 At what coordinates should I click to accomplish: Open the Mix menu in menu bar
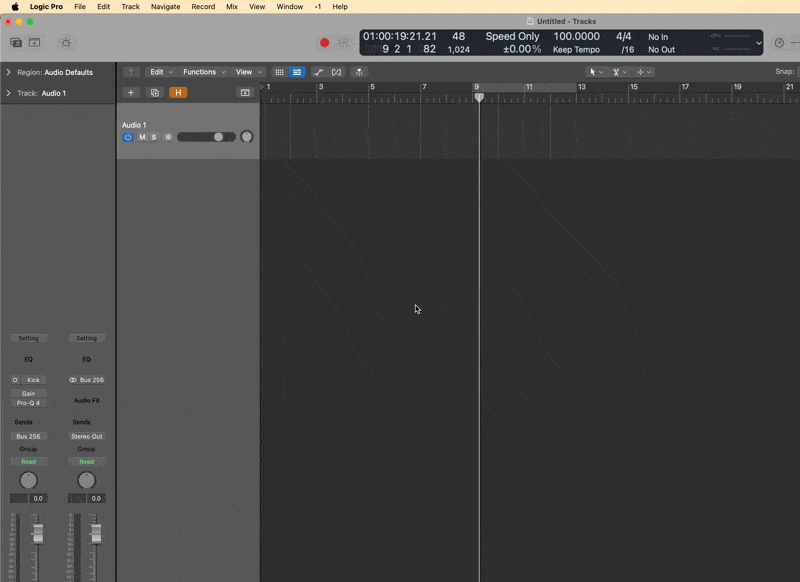tap(232, 6)
